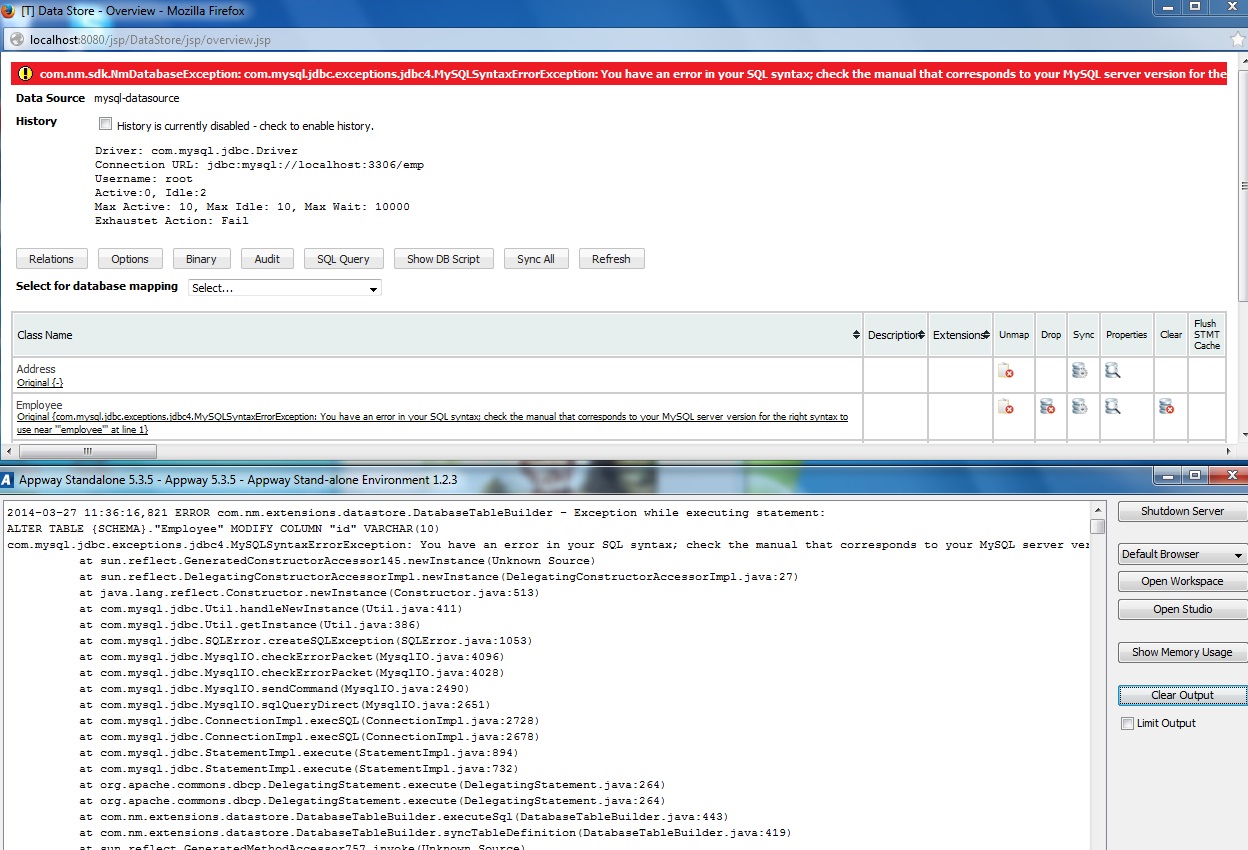Image resolution: width=1248 pixels, height=850 pixels.
Task: Click the Firefox logo in the title bar
Action: click(8, 10)
